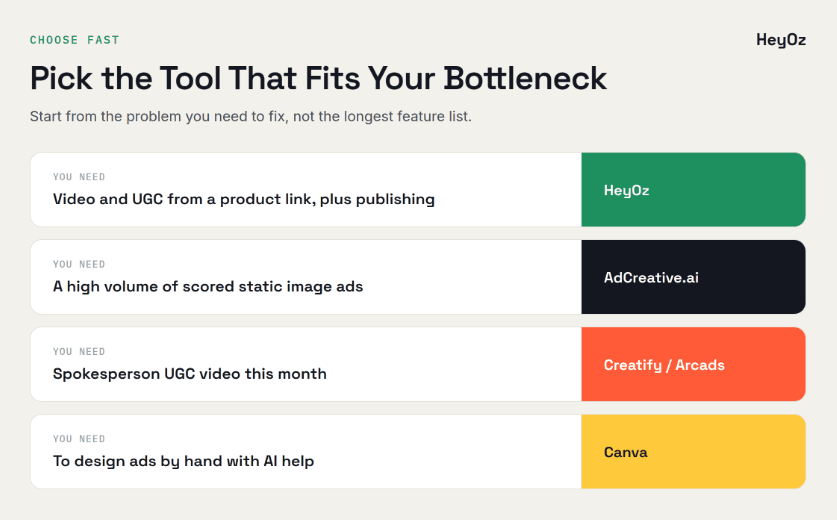Click the subtitle about the longest feature list

251,116
